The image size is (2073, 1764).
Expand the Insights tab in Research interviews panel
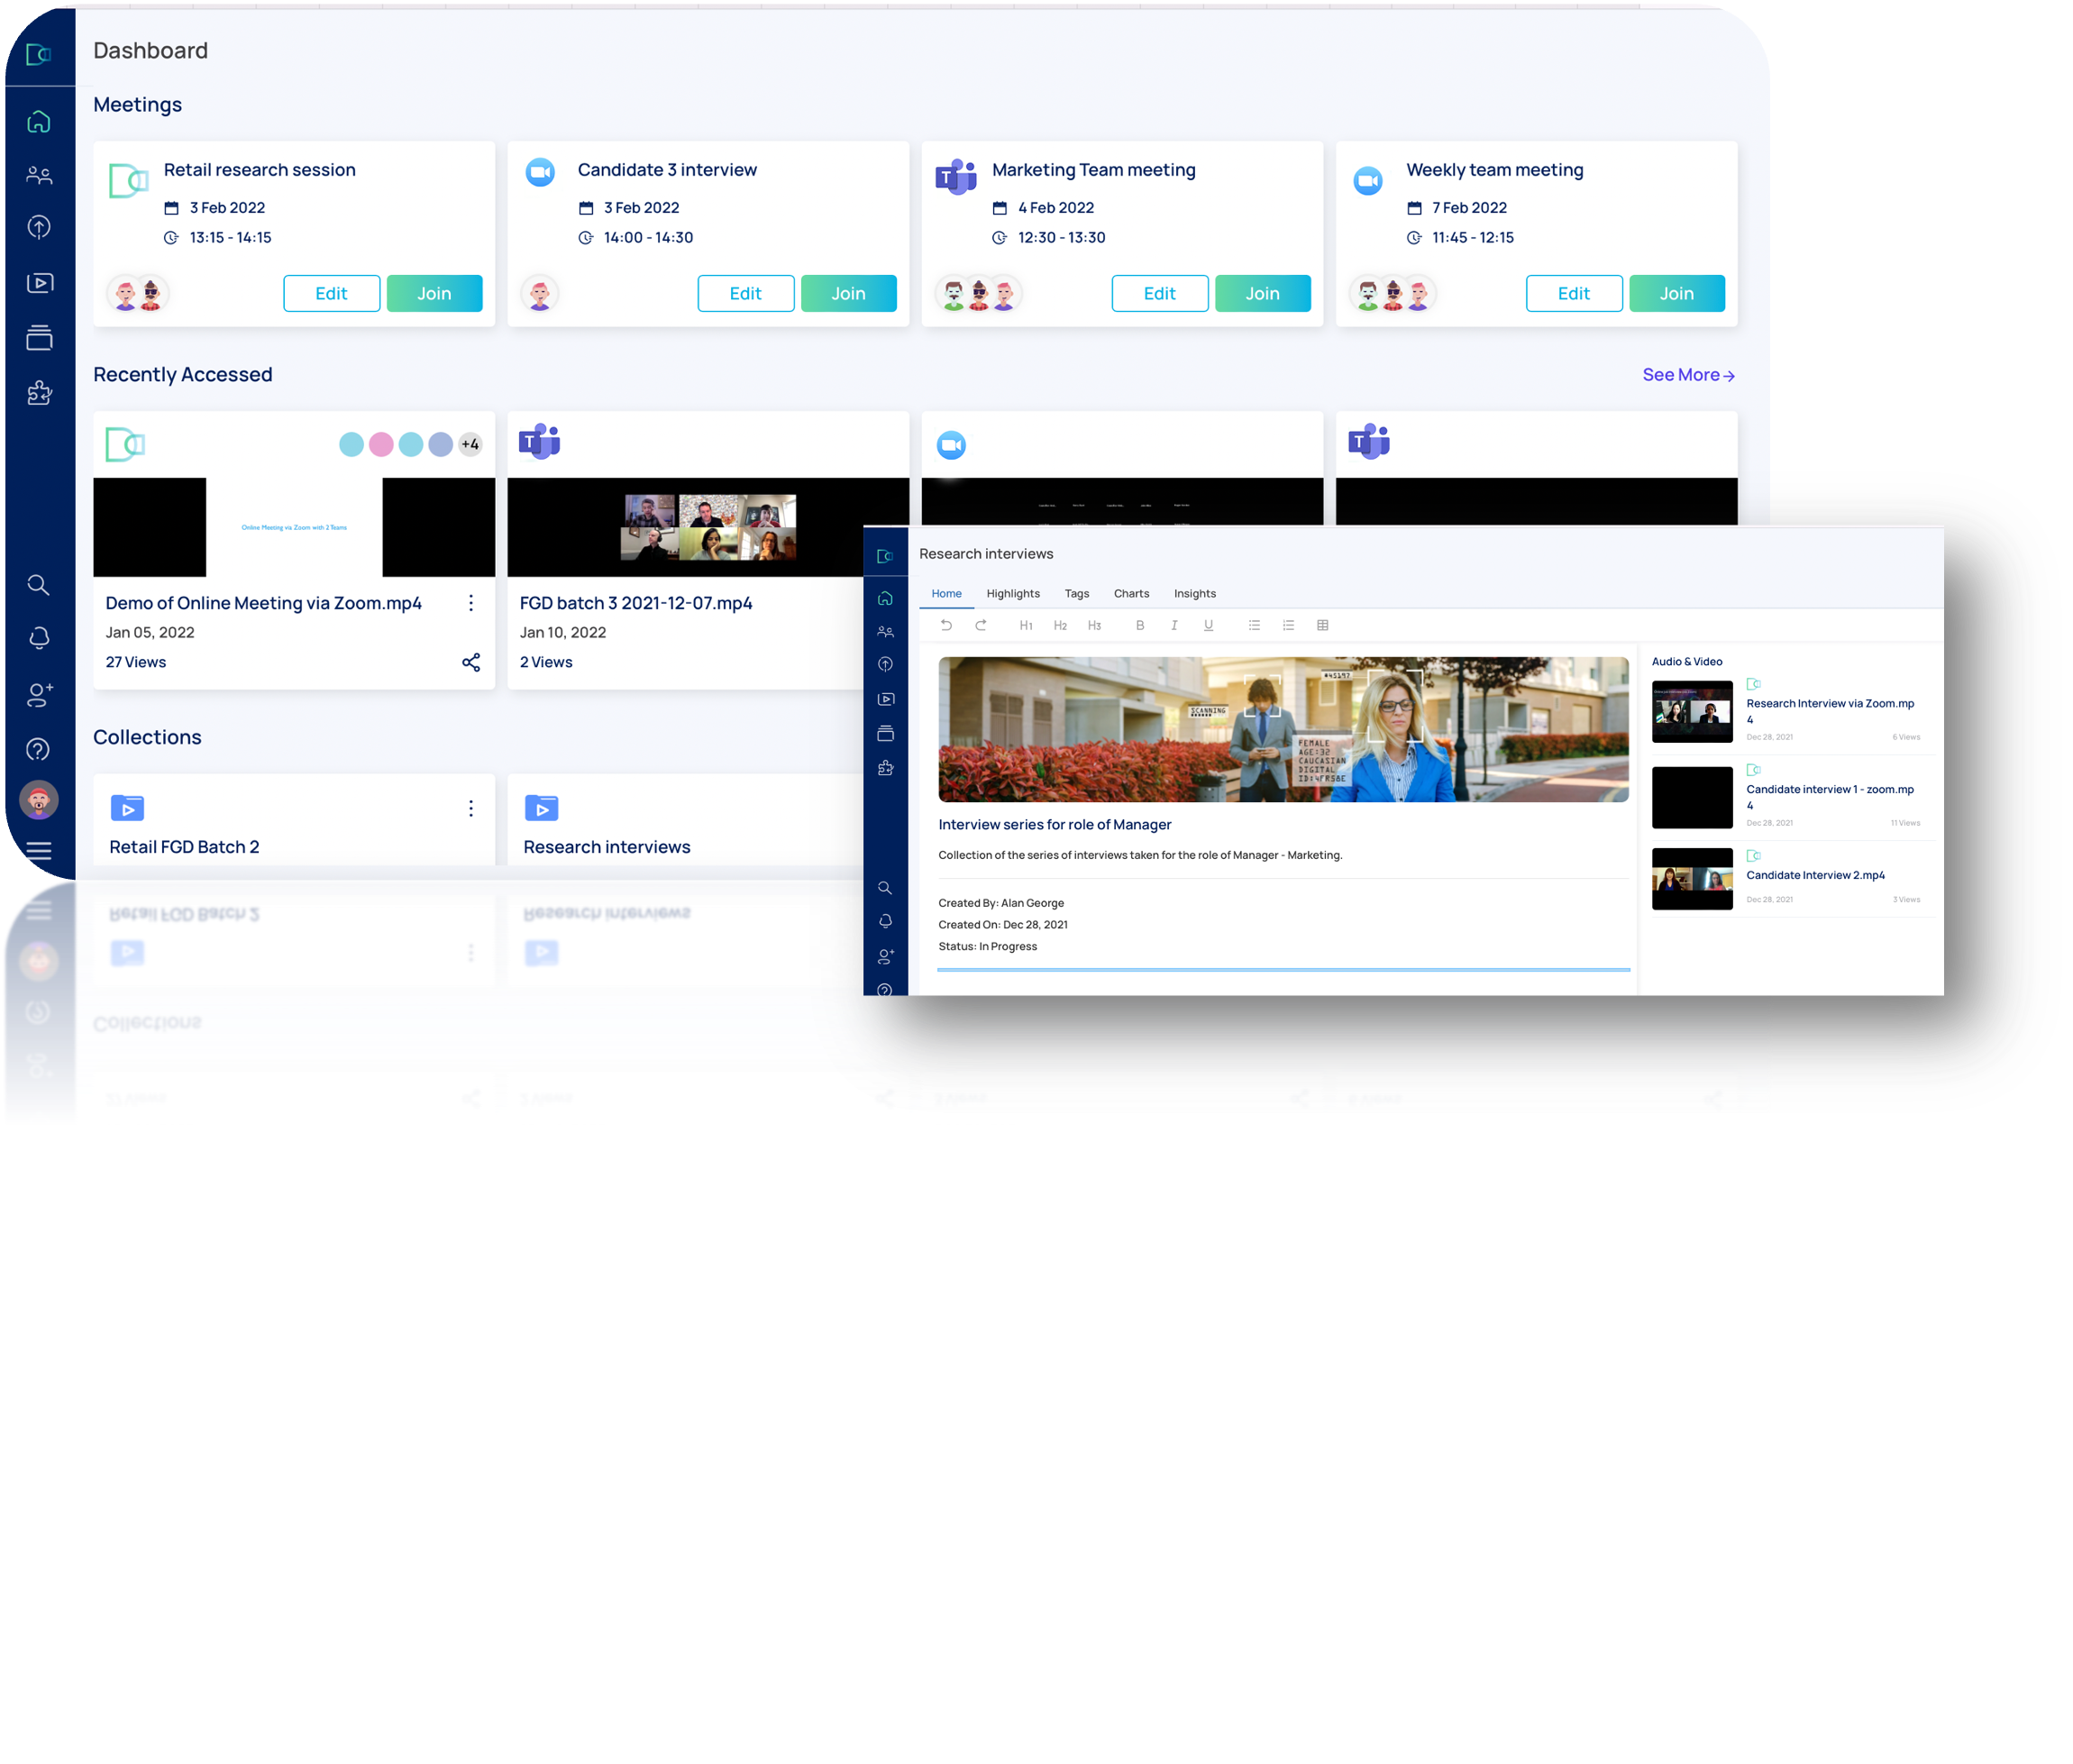click(1195, 593)
